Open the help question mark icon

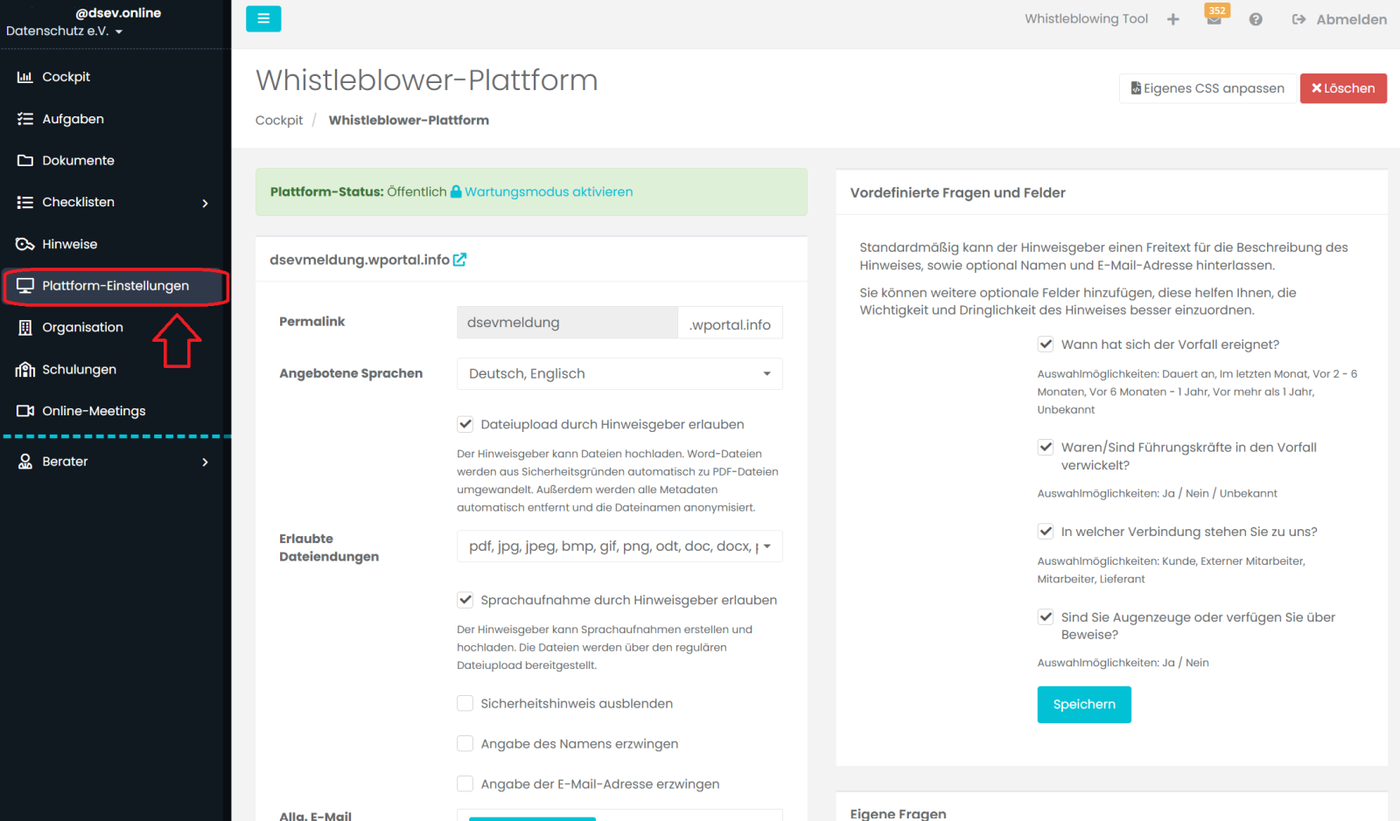[1256, 19]
